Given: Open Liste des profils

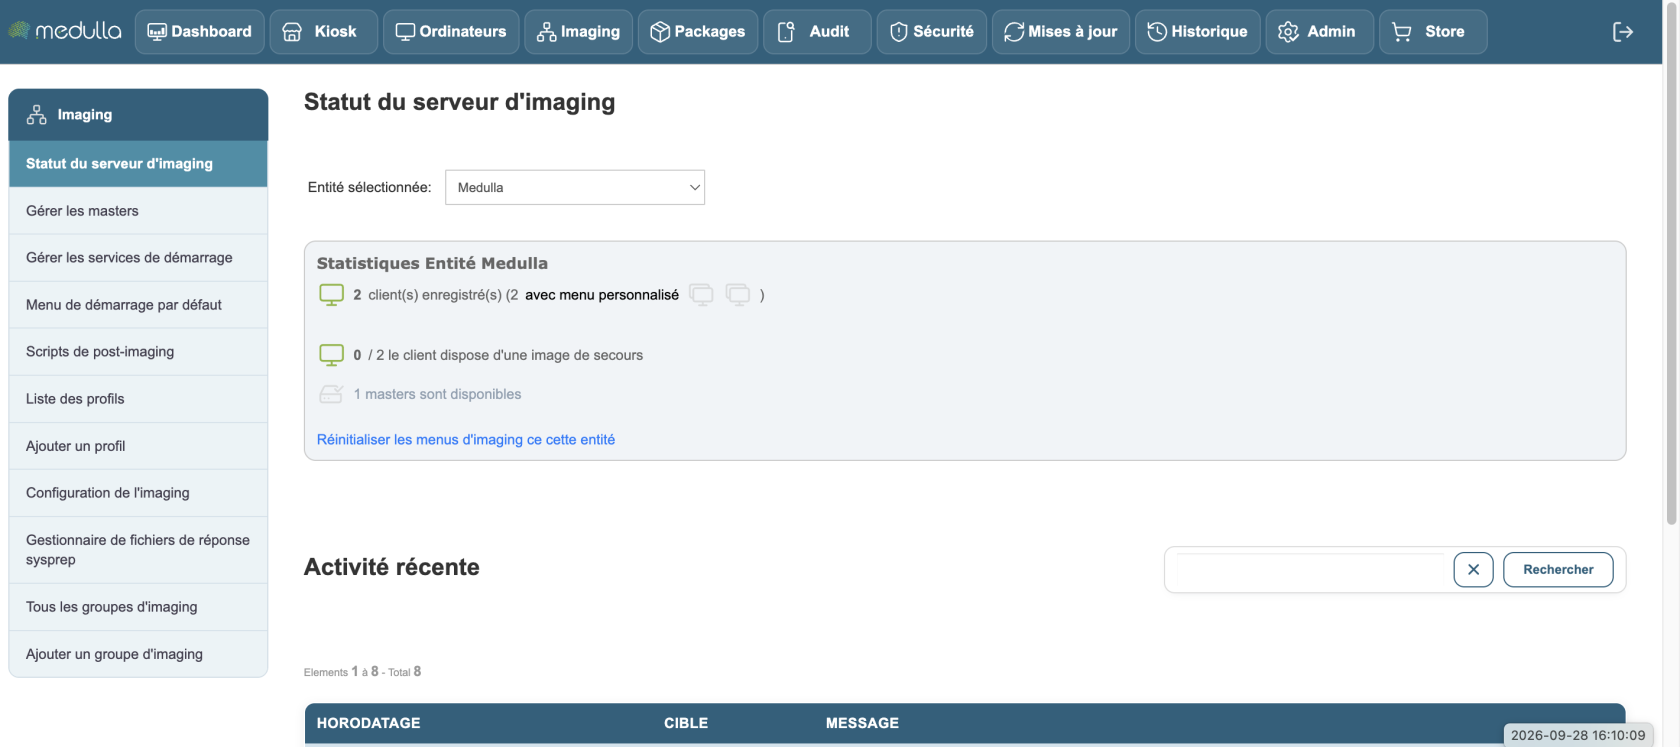Looking at the screenshot, I should pyautogui.click(x=138, y=399).
